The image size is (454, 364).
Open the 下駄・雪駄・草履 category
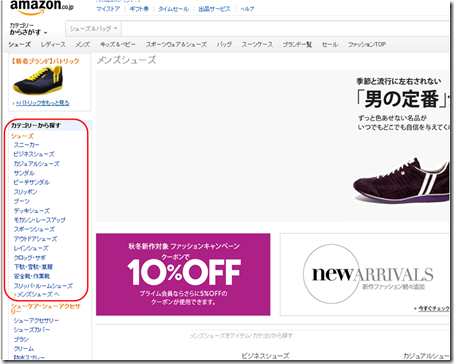point(33,267)
